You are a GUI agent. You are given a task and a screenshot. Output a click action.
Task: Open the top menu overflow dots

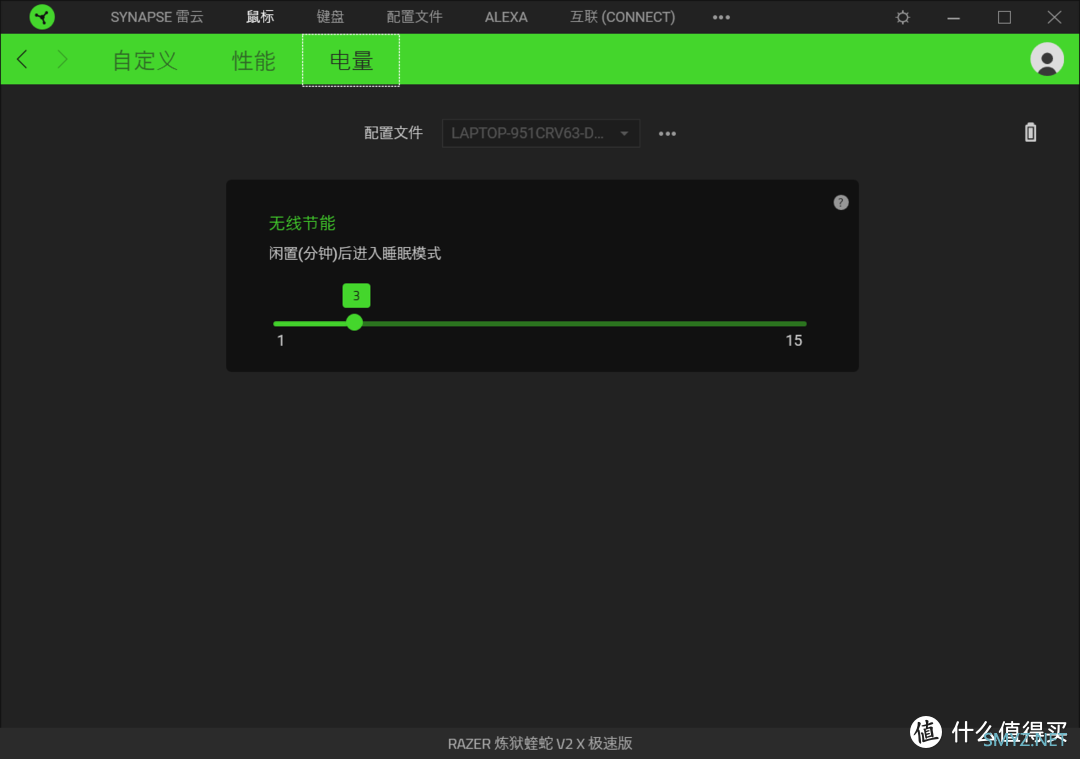point(721,17)
